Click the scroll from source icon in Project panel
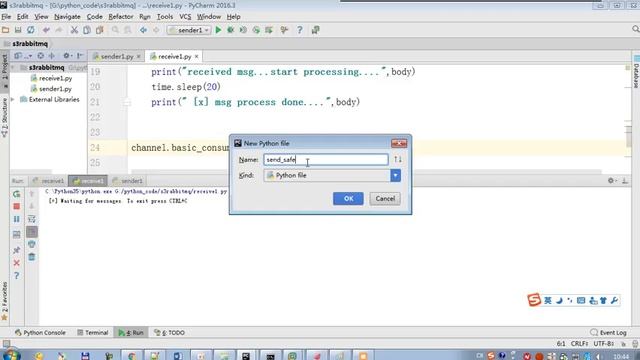Screen dimensions: 640x360 click(40, 56)
